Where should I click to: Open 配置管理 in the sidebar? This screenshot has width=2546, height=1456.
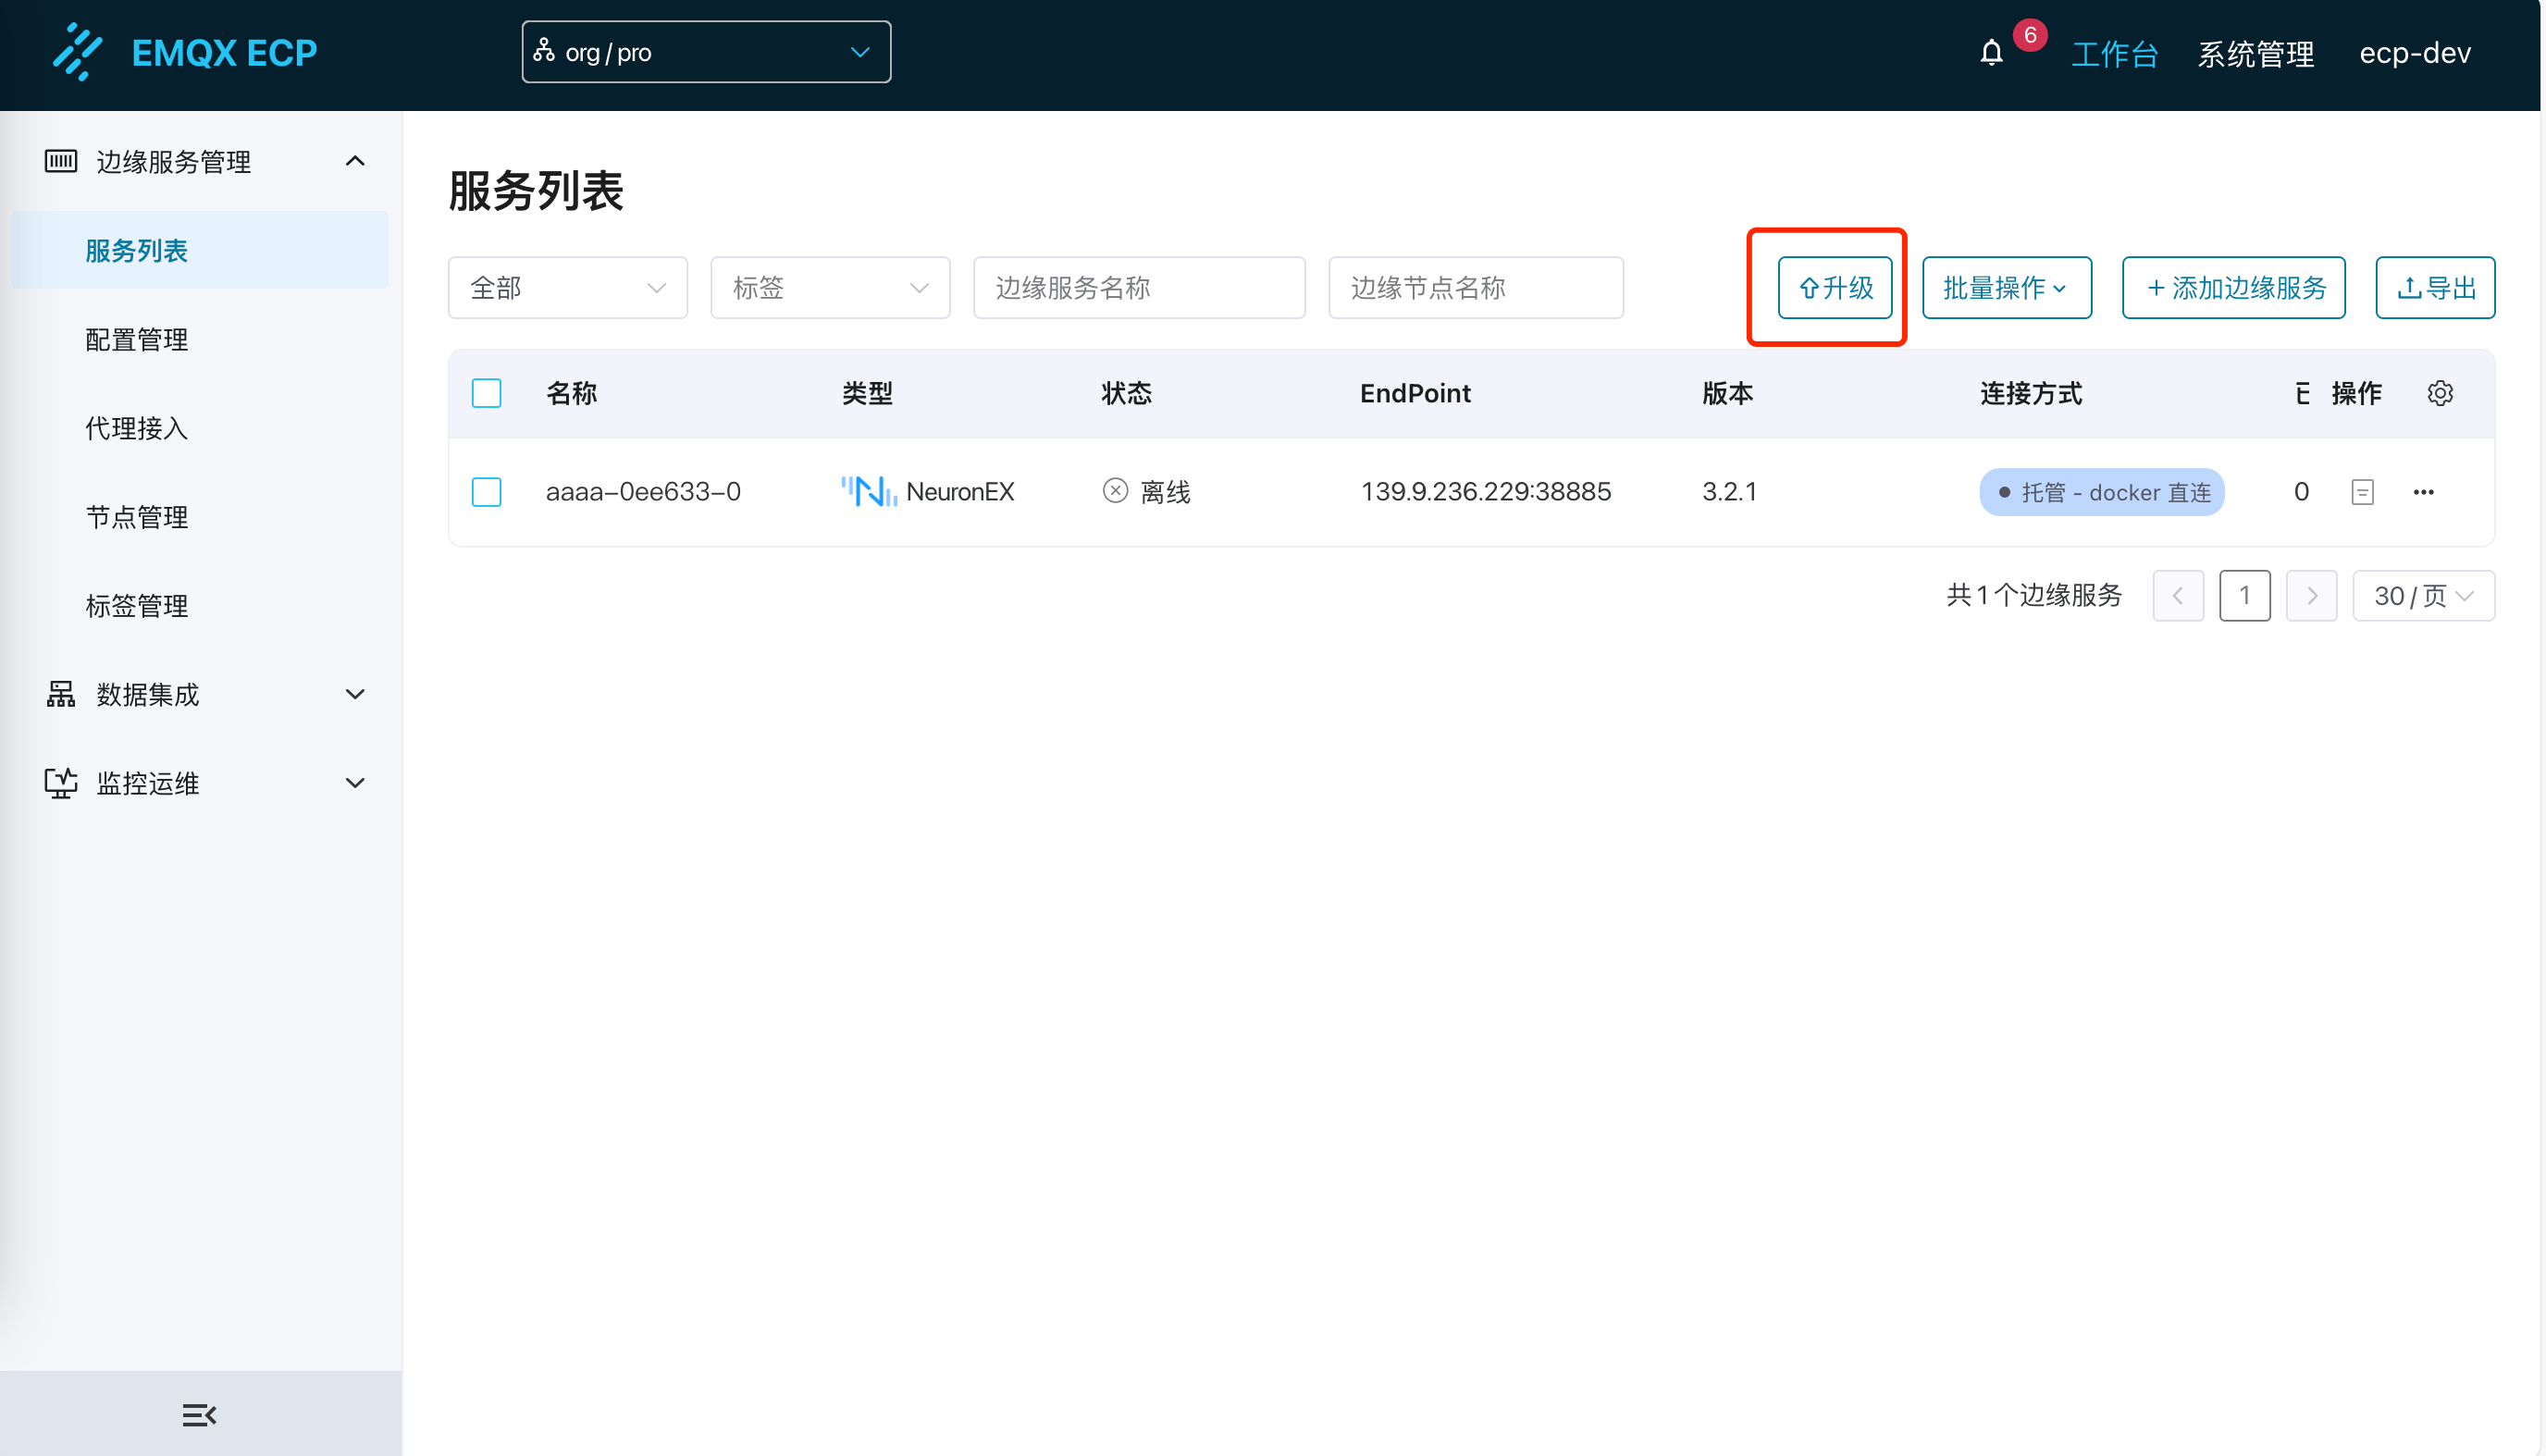(x=137, y=340)
